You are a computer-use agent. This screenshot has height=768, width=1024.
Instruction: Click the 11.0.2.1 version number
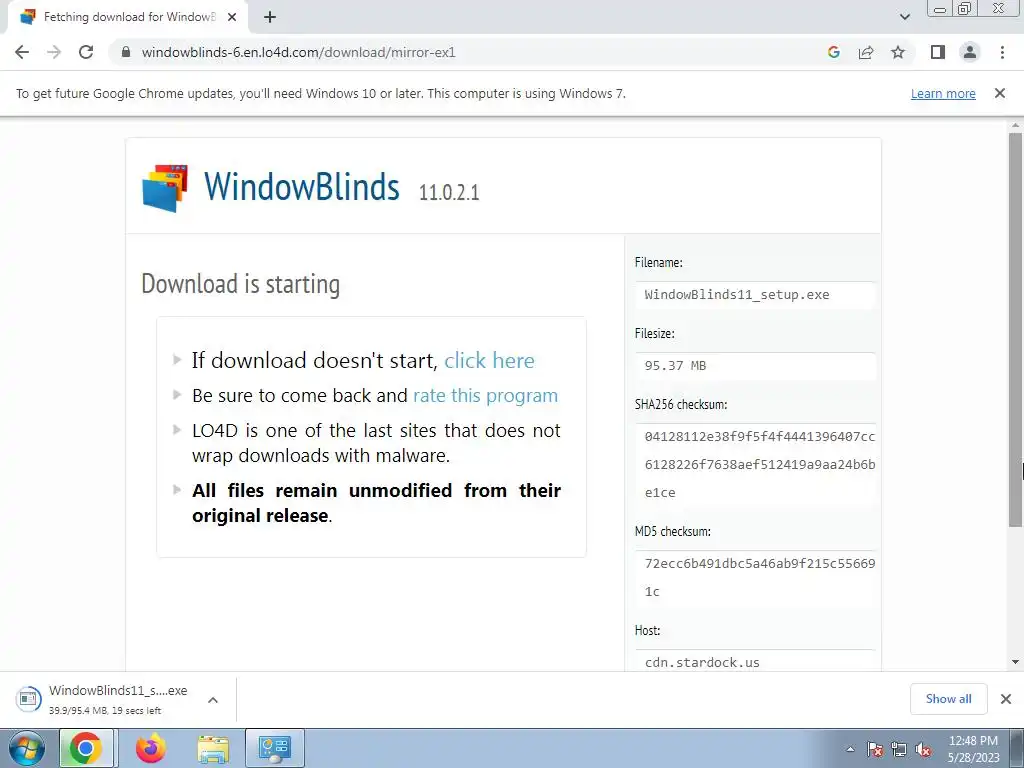tap(449, 192)
